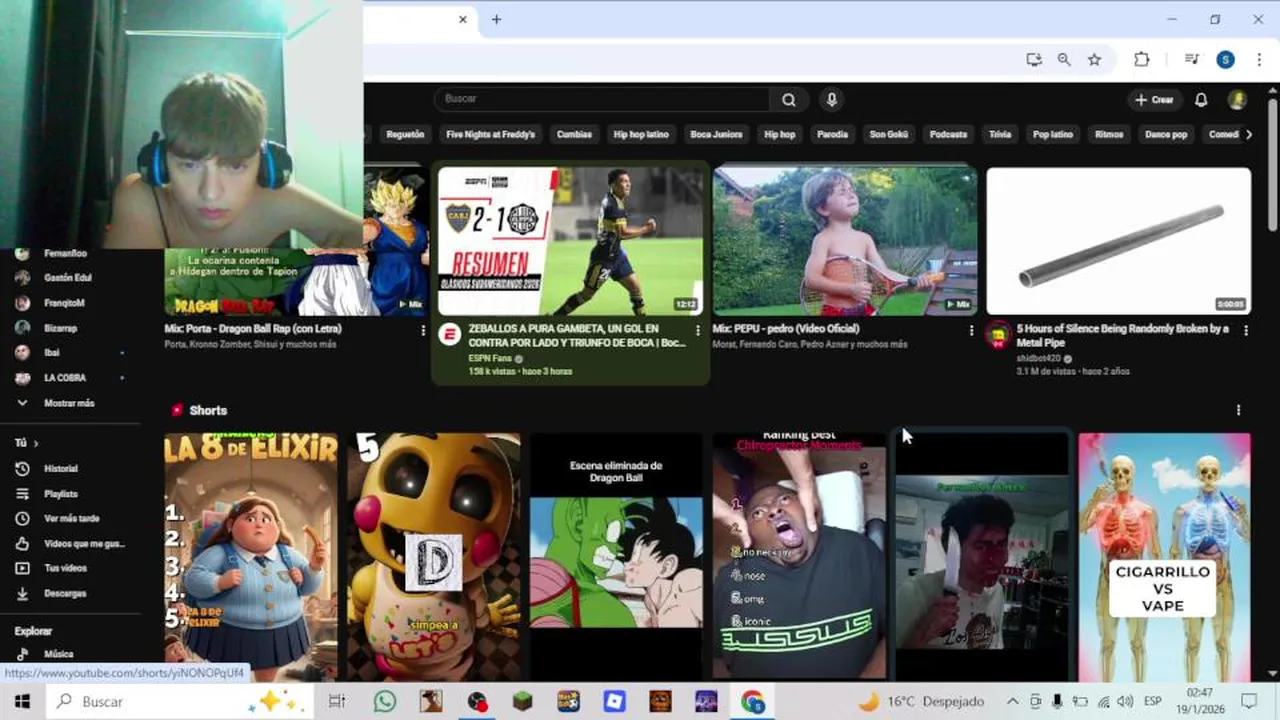The height and width of the screenshot is (720, 1280).
Task: Open options for Porta Dragon Ball Rap mix
Action: (423, 330)
